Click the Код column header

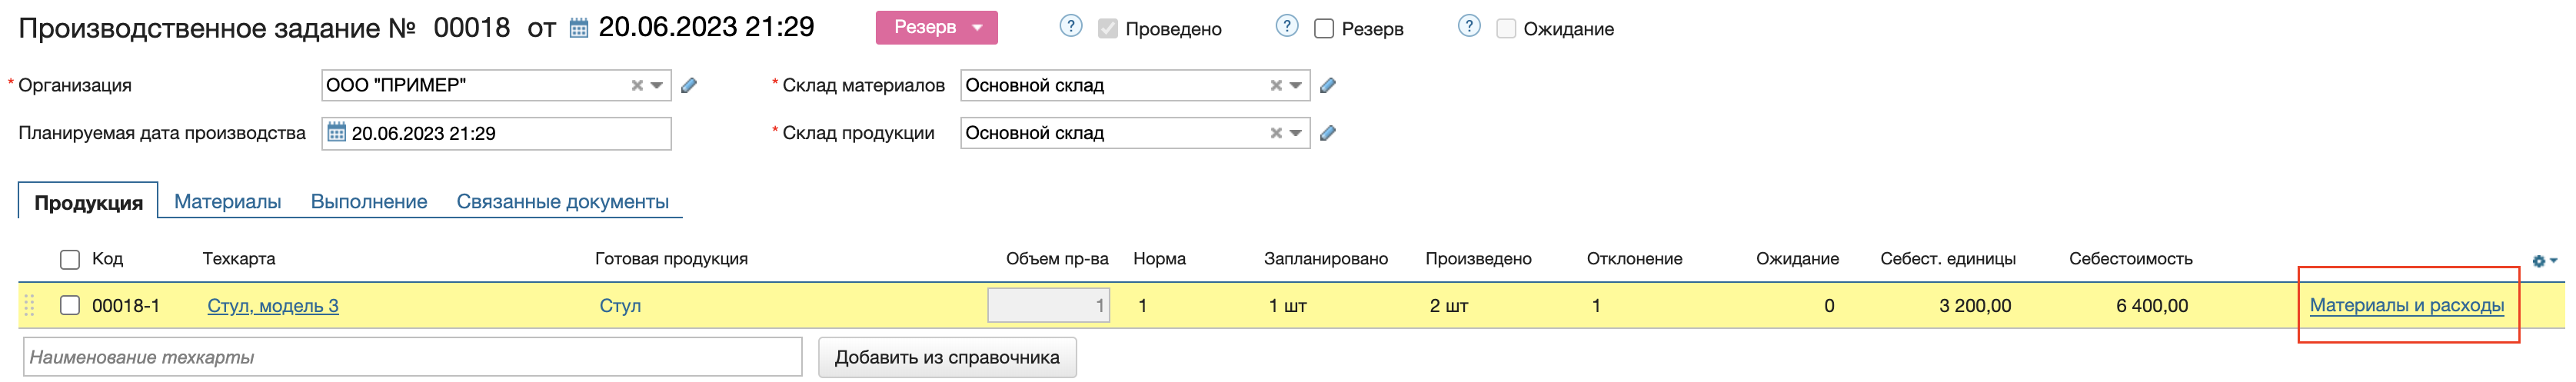coord(107,259)
